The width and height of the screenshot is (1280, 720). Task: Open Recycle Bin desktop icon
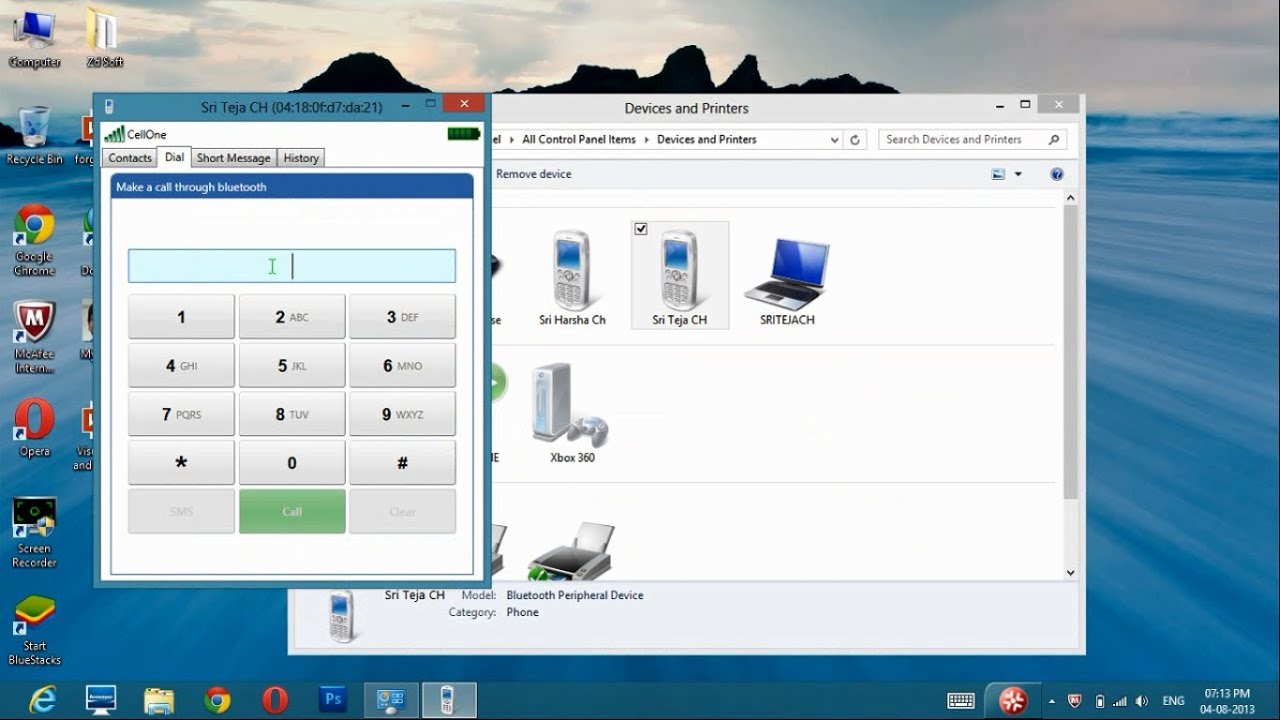34,135
